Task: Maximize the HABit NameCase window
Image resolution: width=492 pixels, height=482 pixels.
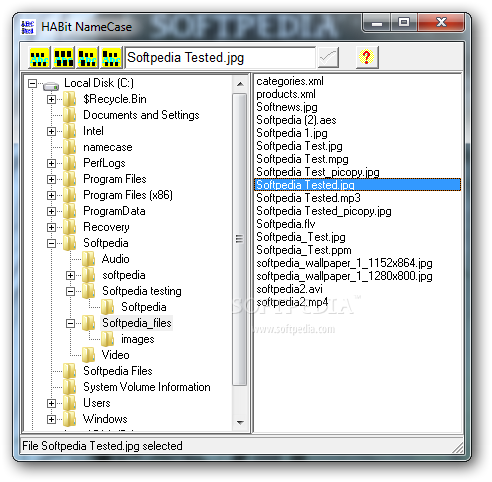Action: pyautogui.click(x=404, y=23)
